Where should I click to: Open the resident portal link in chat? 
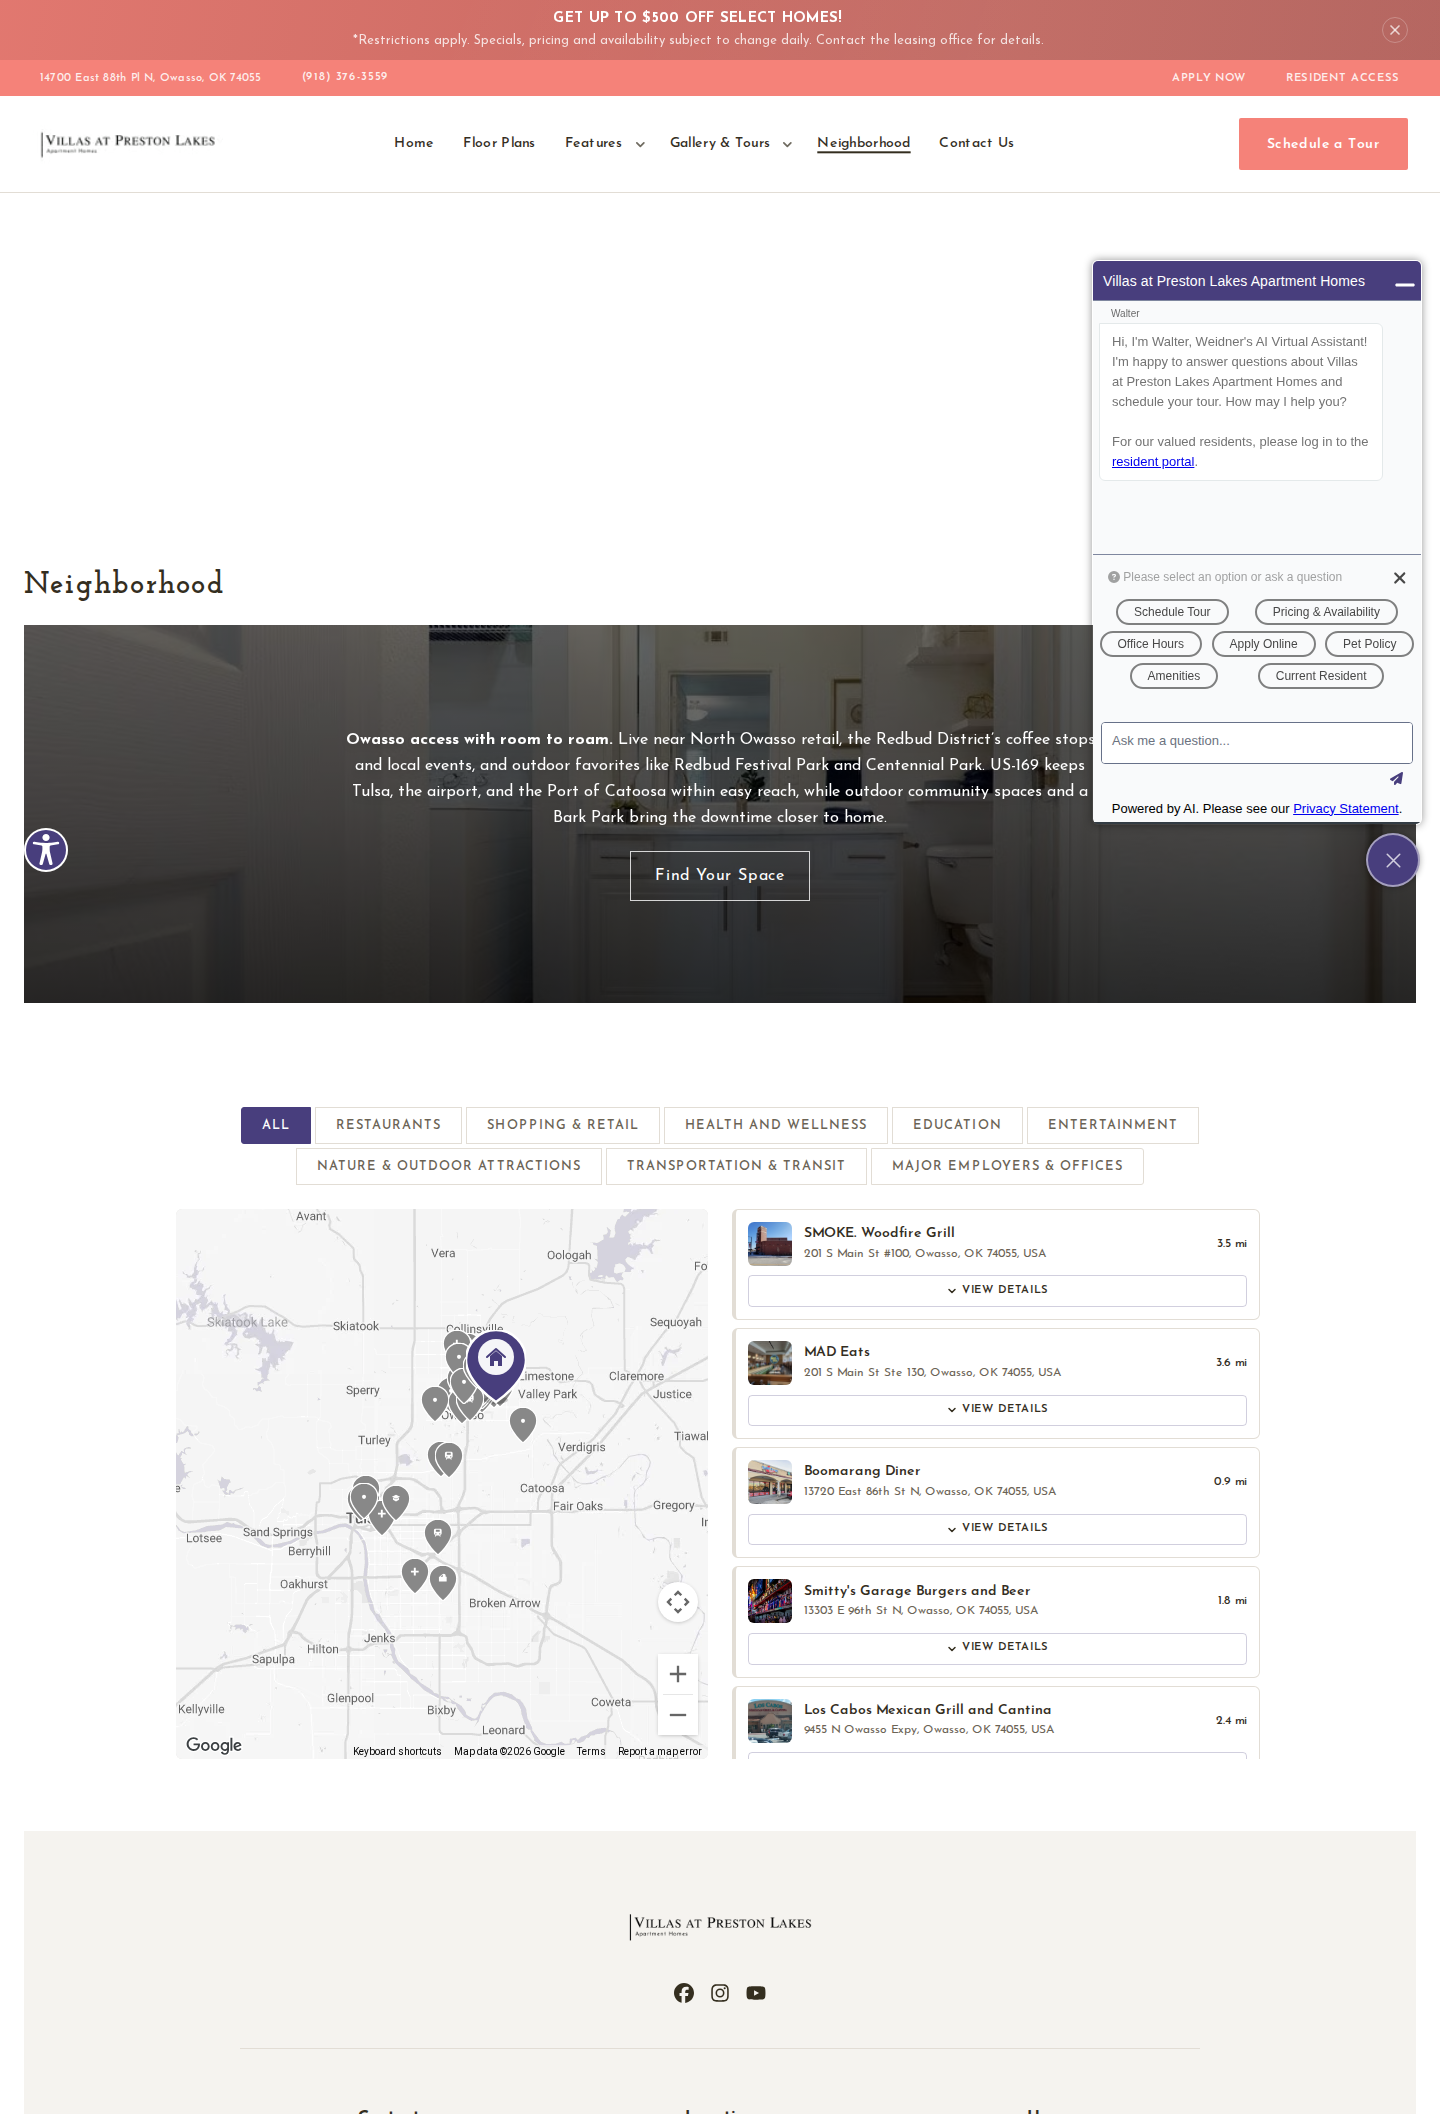[1153, 462]
